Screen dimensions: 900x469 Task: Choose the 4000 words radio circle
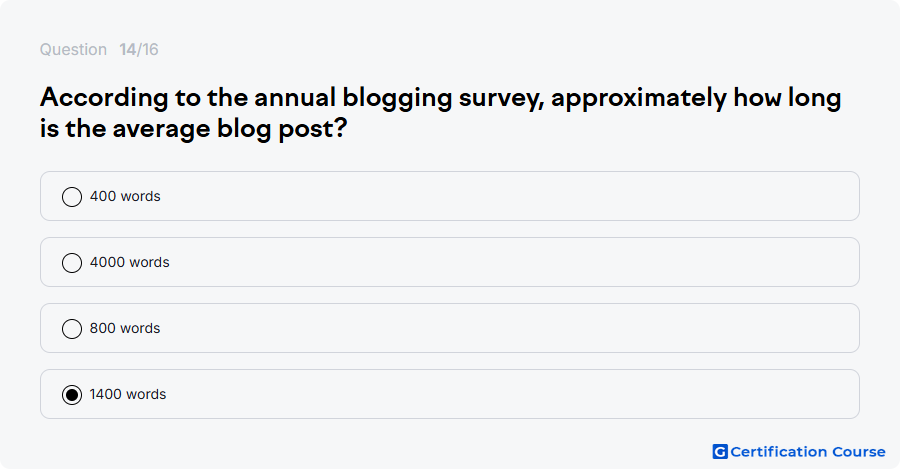(x=72, y=263)
